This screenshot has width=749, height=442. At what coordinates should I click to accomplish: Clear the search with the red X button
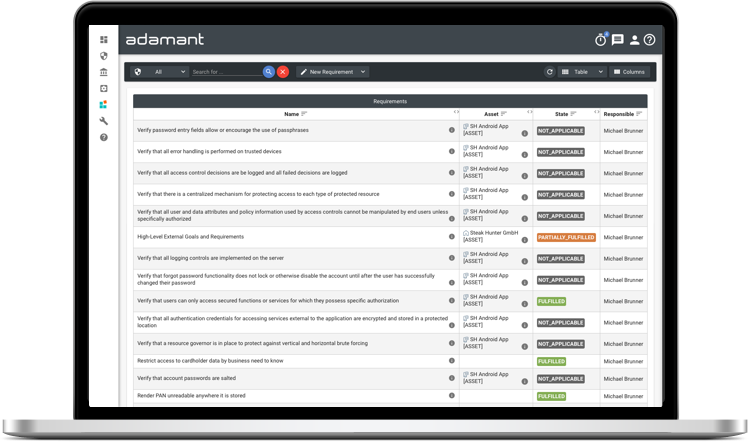pyautogui.click(x=283, y=72)
